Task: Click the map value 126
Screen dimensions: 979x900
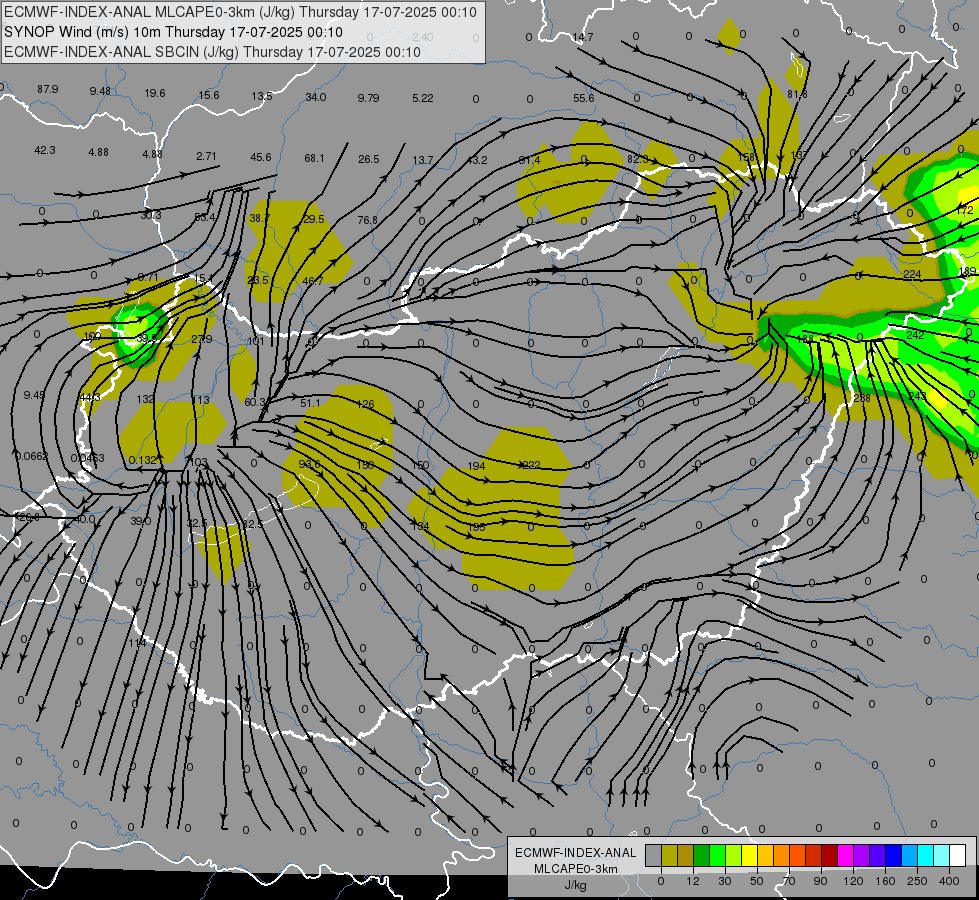Action: pos(365,404)
